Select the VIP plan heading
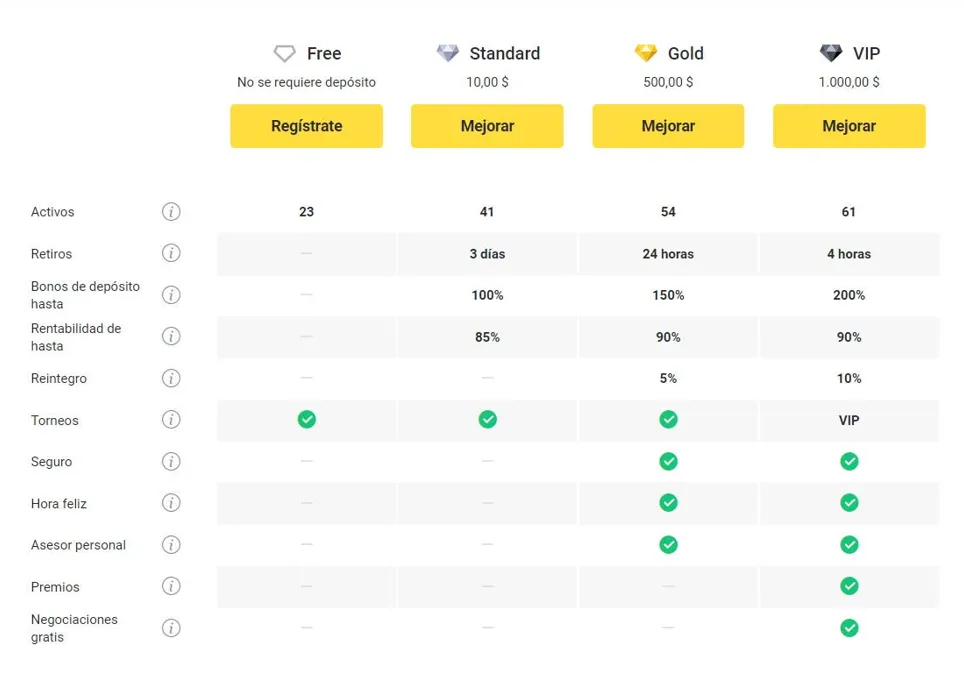 [x=866, y=54]
